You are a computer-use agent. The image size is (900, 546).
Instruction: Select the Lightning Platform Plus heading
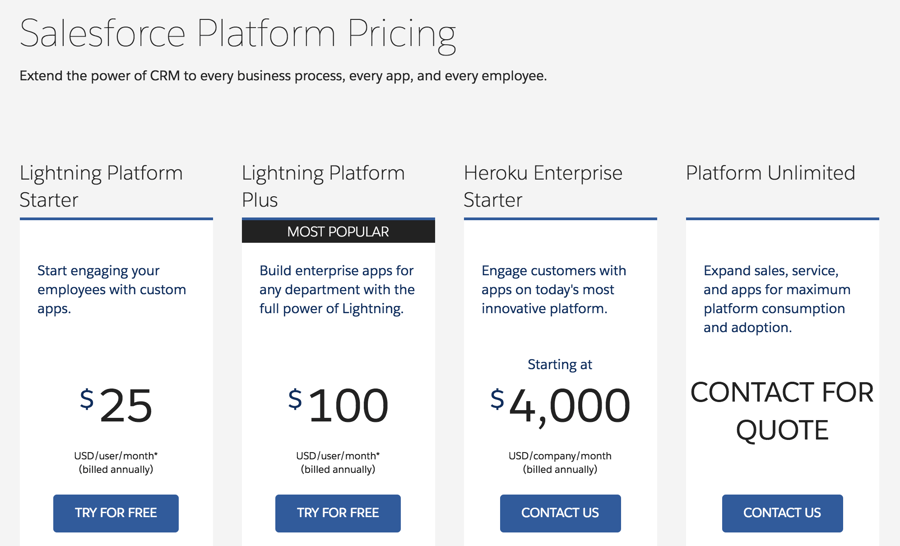coord(323,186)
